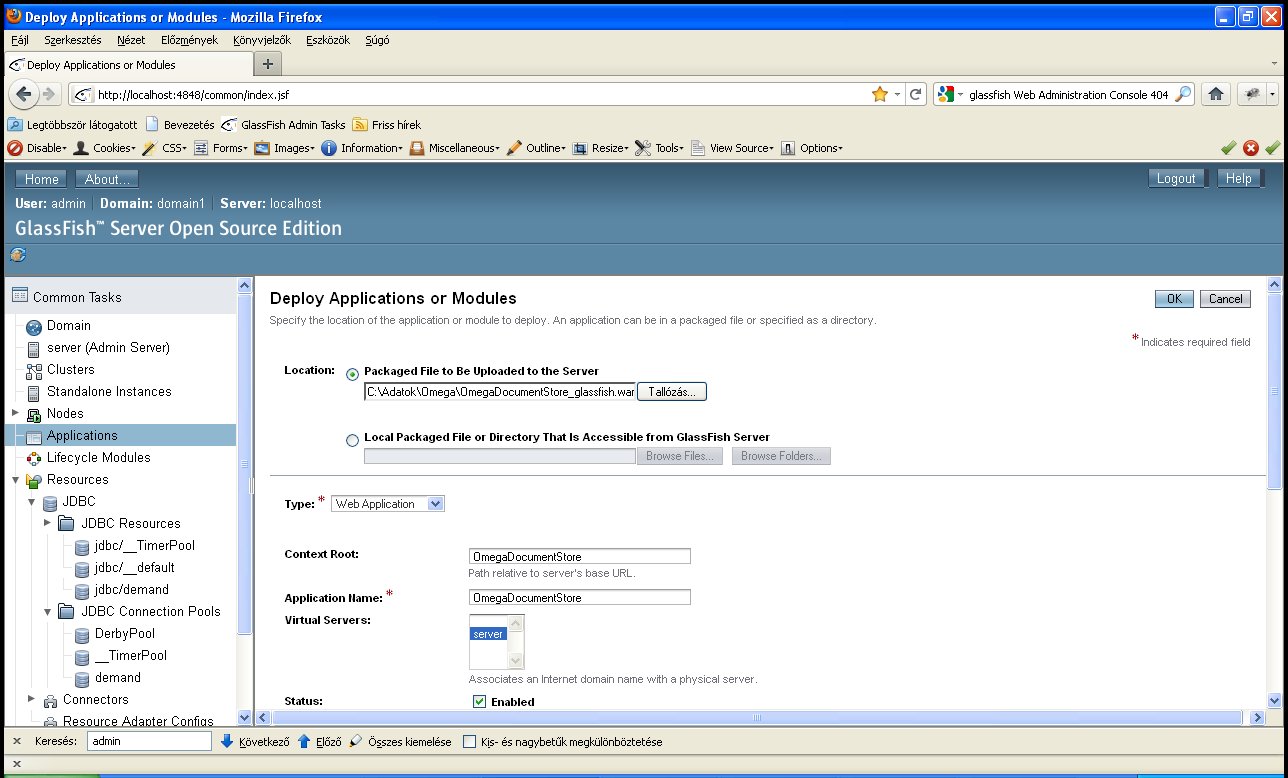Click the Standalone Instances icon
1288x778 pixels.
coord(34,392)
